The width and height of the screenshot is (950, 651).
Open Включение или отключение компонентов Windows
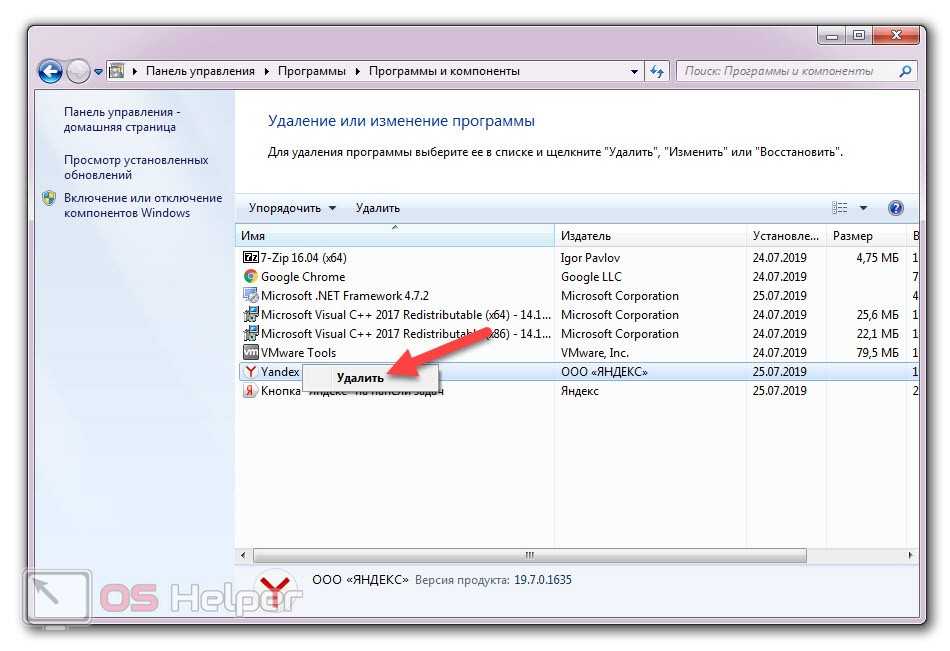142,205
